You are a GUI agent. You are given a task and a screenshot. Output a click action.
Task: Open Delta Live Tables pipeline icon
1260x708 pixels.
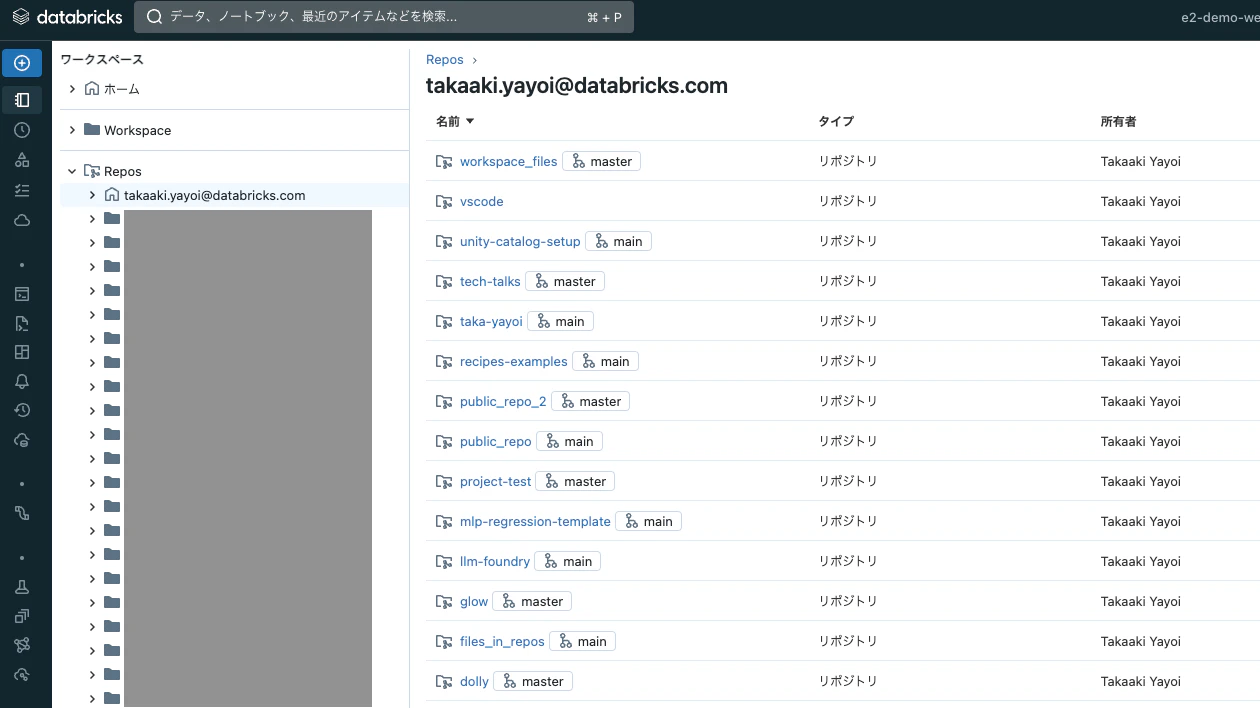pyautogui.click(x=22, y=513)
